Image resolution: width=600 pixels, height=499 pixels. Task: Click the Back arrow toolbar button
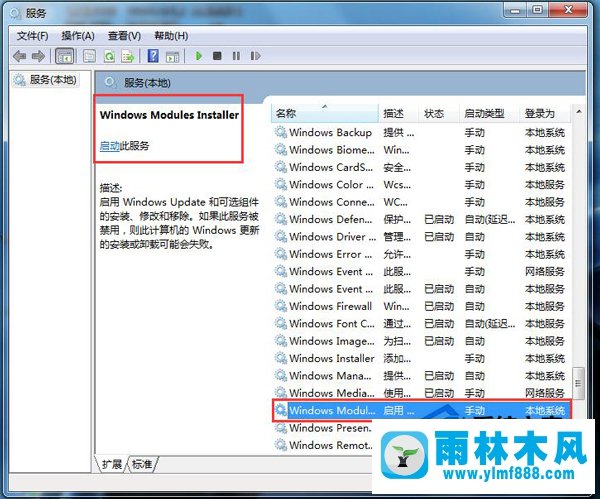[20, 56]
